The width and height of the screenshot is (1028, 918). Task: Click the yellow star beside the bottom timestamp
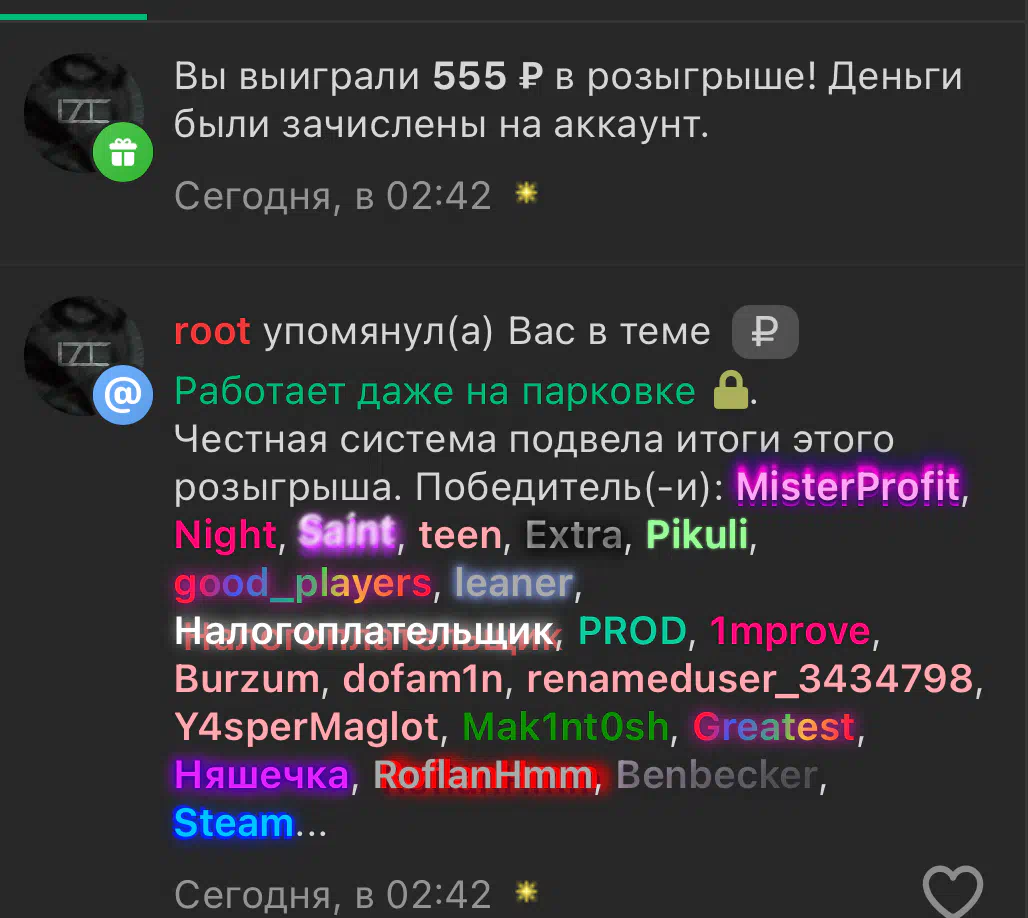click(526, 892)
